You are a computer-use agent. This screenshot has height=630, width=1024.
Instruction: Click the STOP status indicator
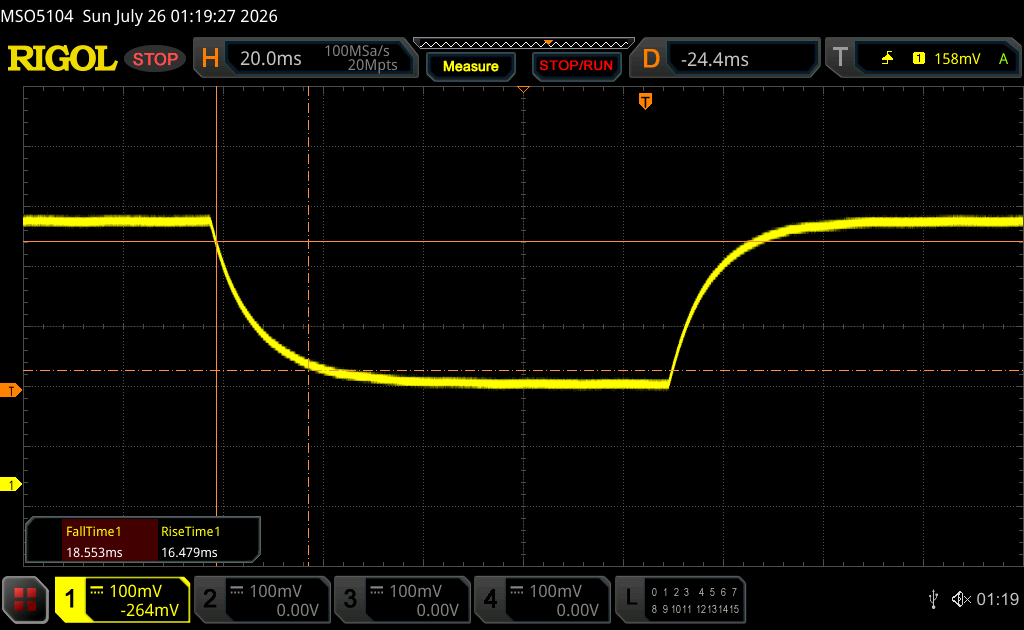pos(155,59)
